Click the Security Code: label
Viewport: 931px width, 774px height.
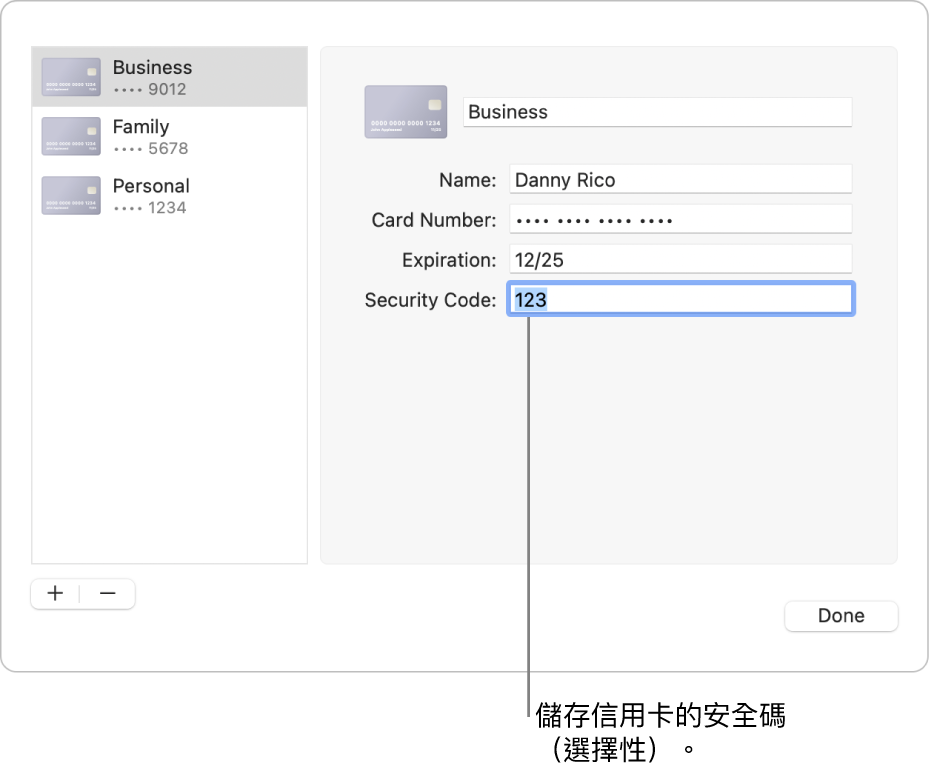430,300
